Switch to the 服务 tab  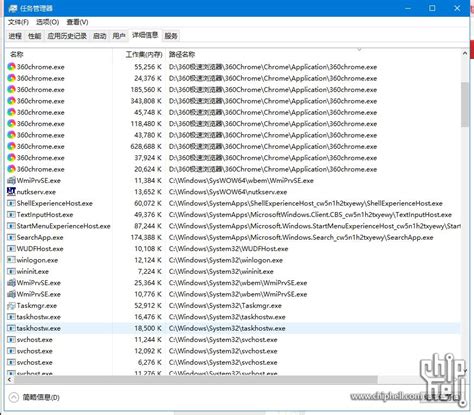(x=171, y=36)
